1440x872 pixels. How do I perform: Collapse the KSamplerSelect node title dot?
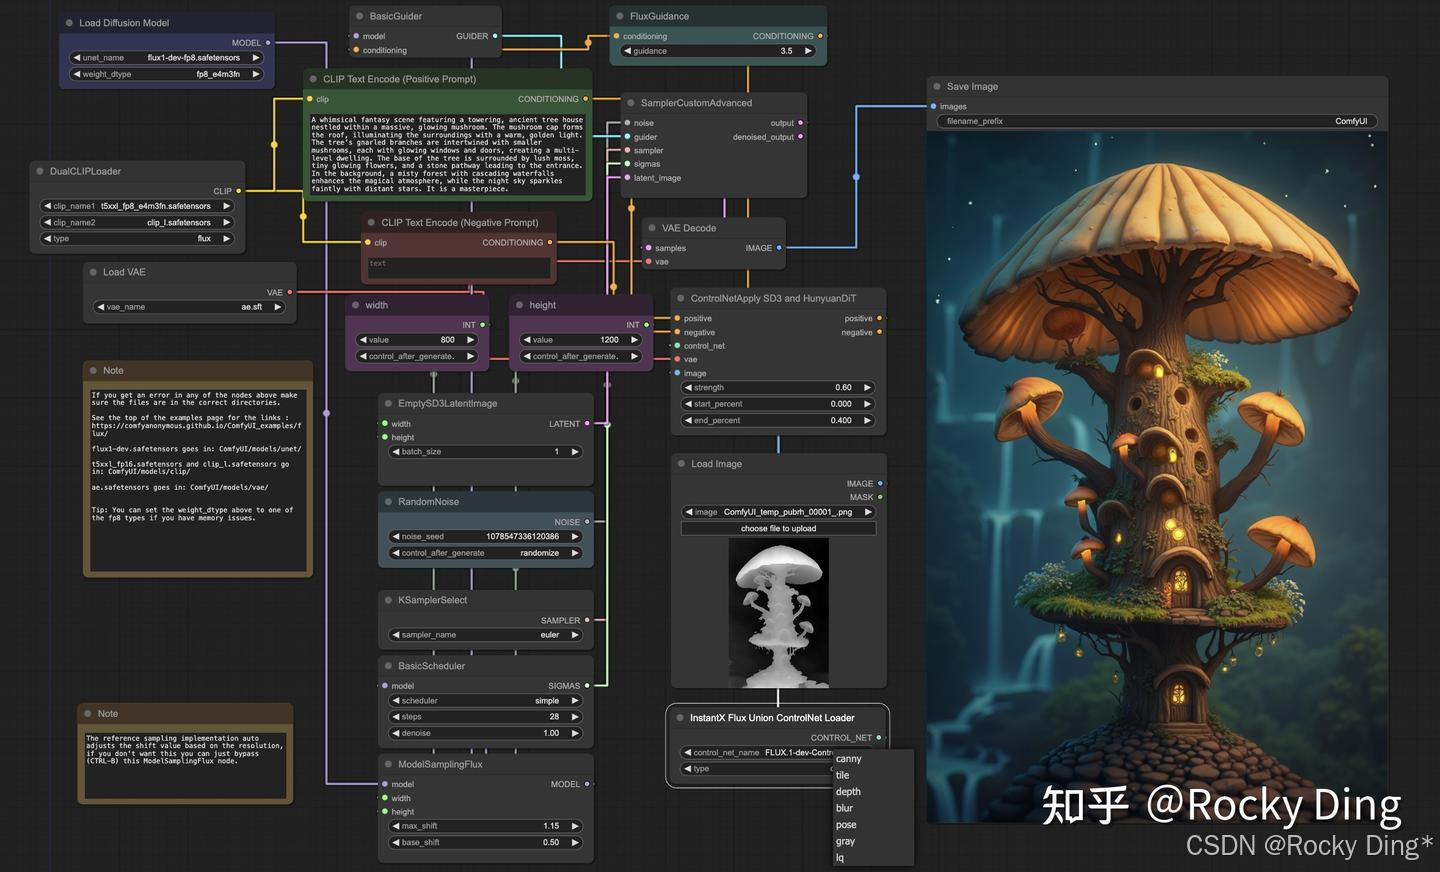coord(388,600)
